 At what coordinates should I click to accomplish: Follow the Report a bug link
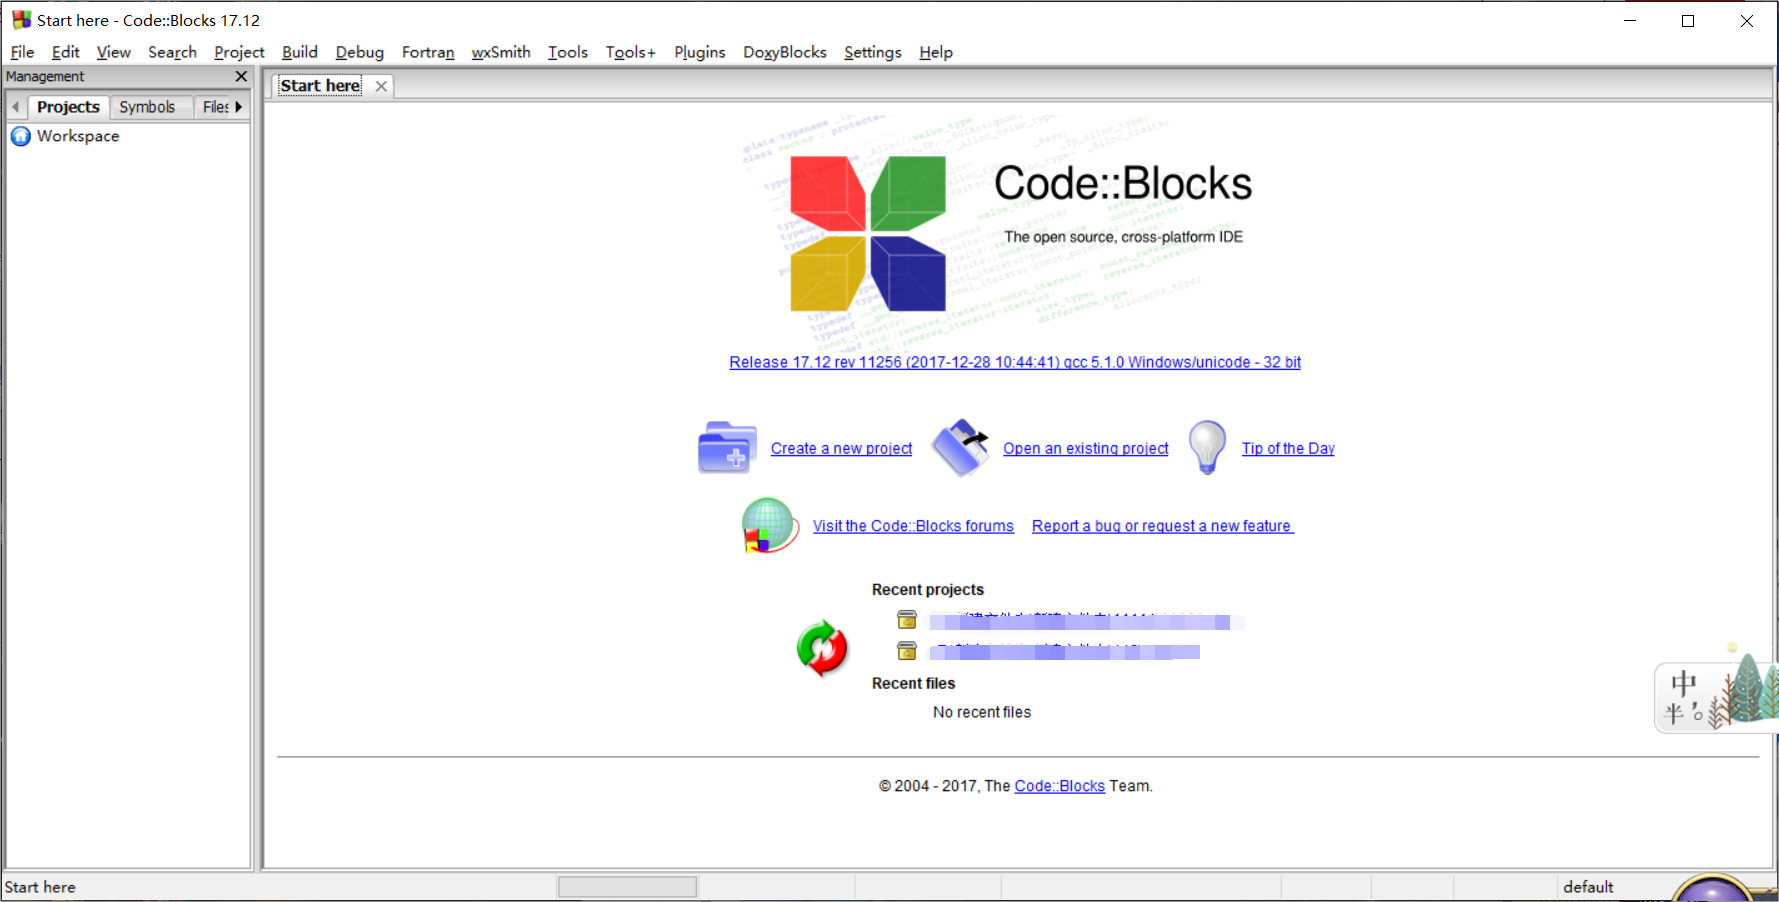coord(1161,525)
